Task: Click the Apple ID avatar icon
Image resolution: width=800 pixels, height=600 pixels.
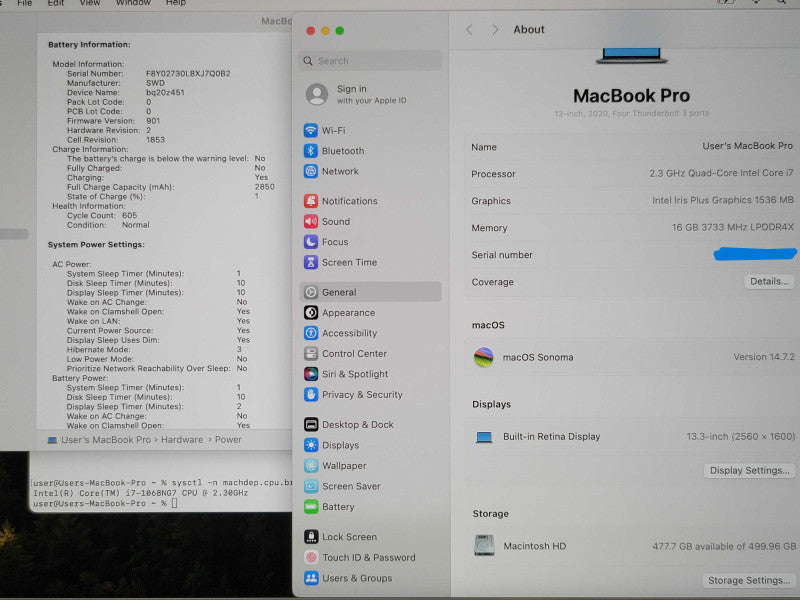Action: (x=317, y=94)
